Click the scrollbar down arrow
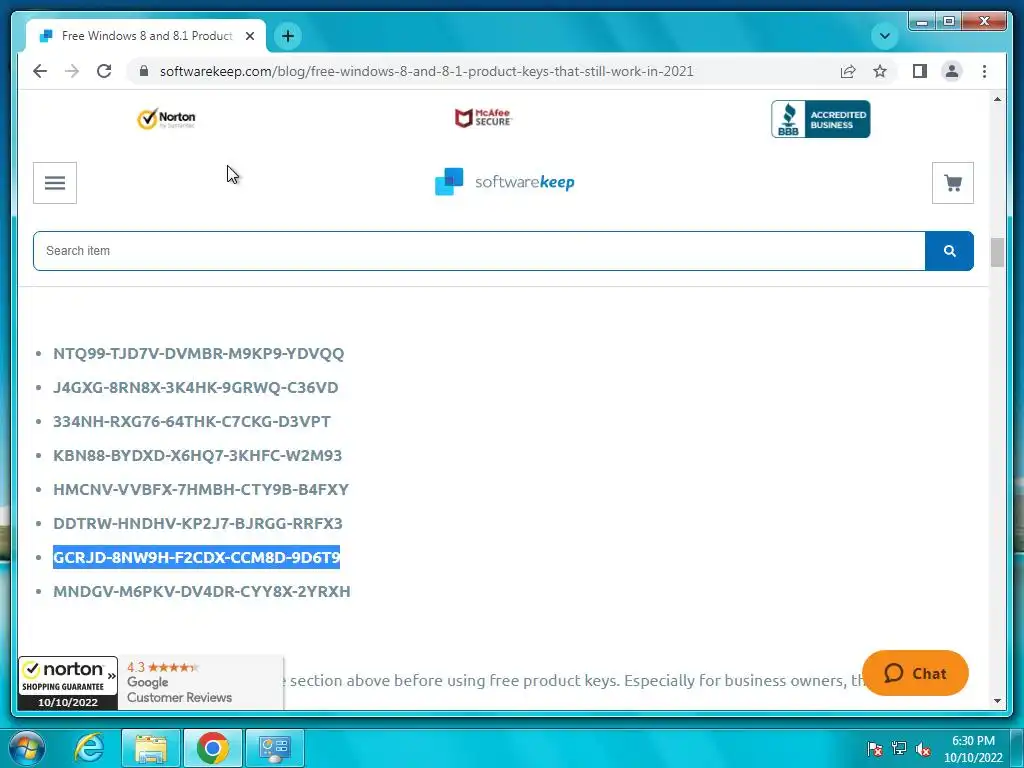This screenshot has width=1024, height=768. coord(997,701)
